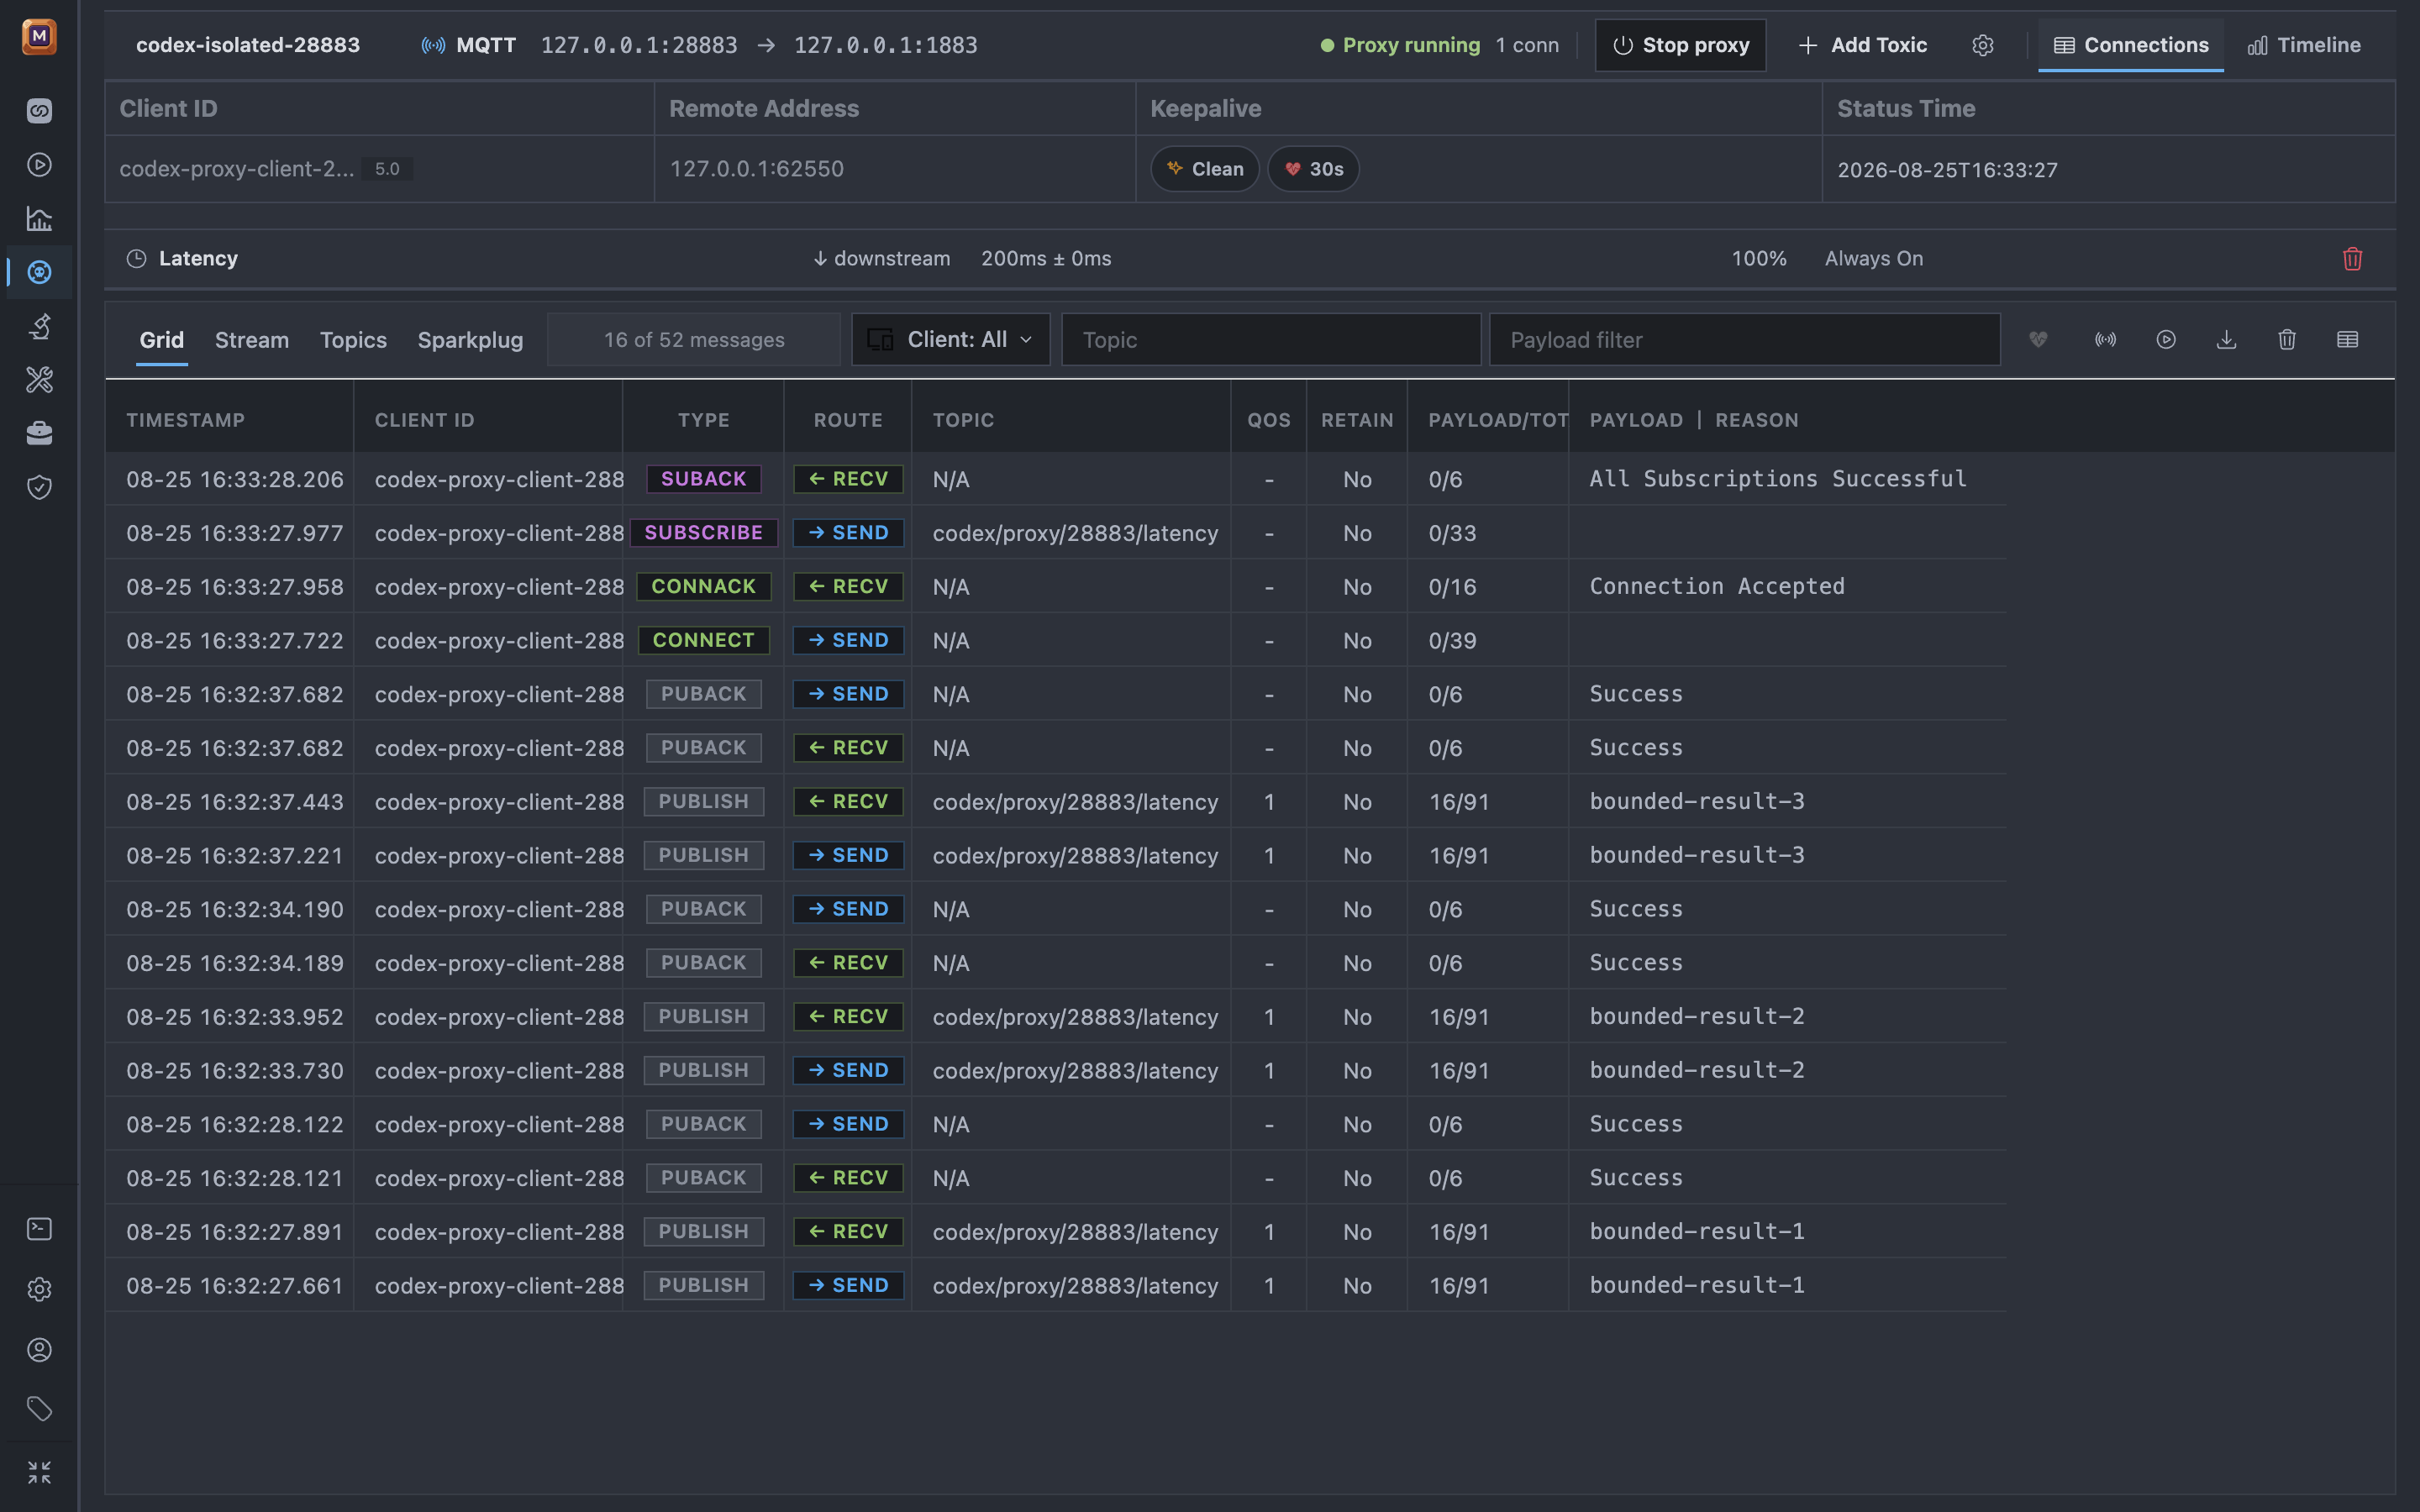Open the tag icon in sidebar
The width and height of the screenshot is (2420, 1512).
point(39,1410)
